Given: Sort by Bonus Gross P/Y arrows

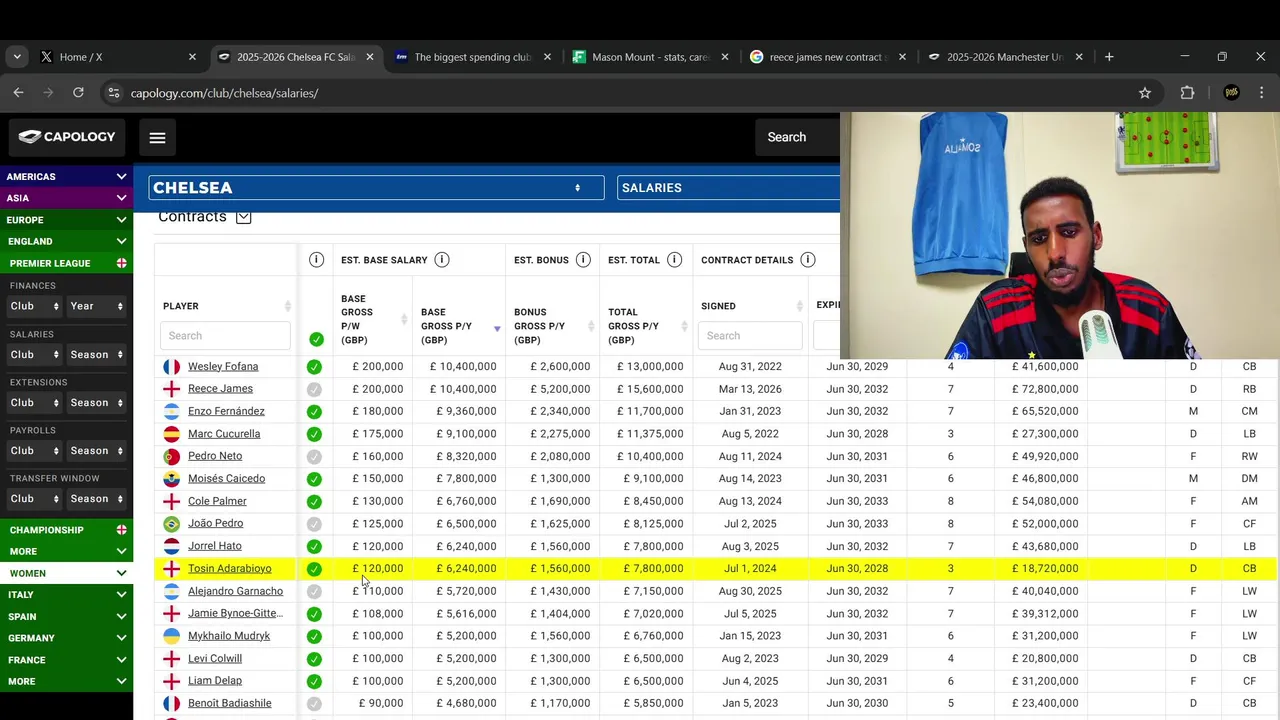Looking at the screenshot, I should (593, 326).
